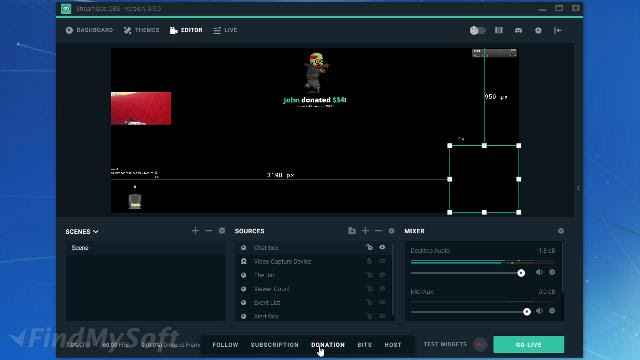Click the zombie donation alert preview
This screenshot has height=360, width=640.
(x=315, y=80)
